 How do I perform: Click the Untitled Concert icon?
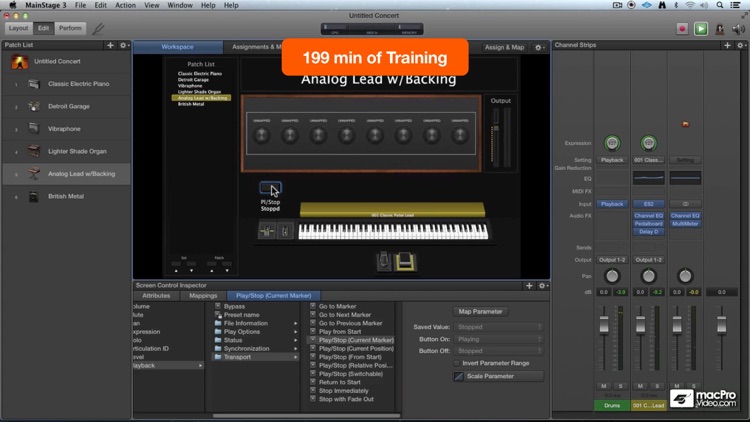coord(20,62)
